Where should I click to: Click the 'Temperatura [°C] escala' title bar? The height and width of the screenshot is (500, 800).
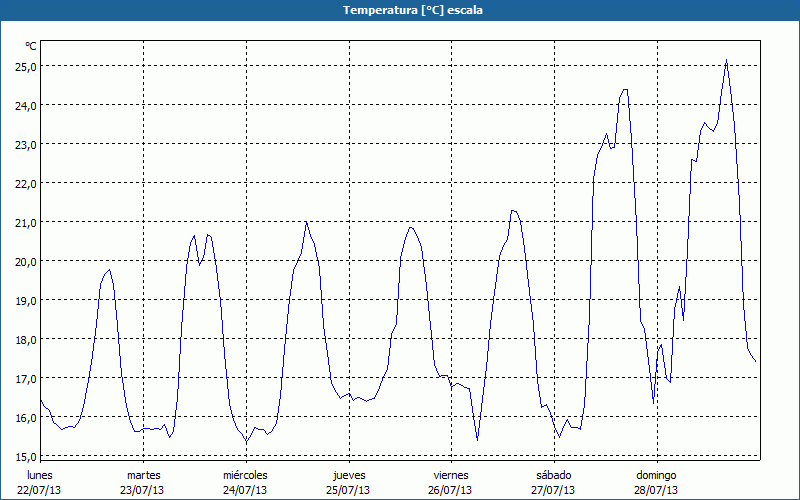tap(400, 10)
